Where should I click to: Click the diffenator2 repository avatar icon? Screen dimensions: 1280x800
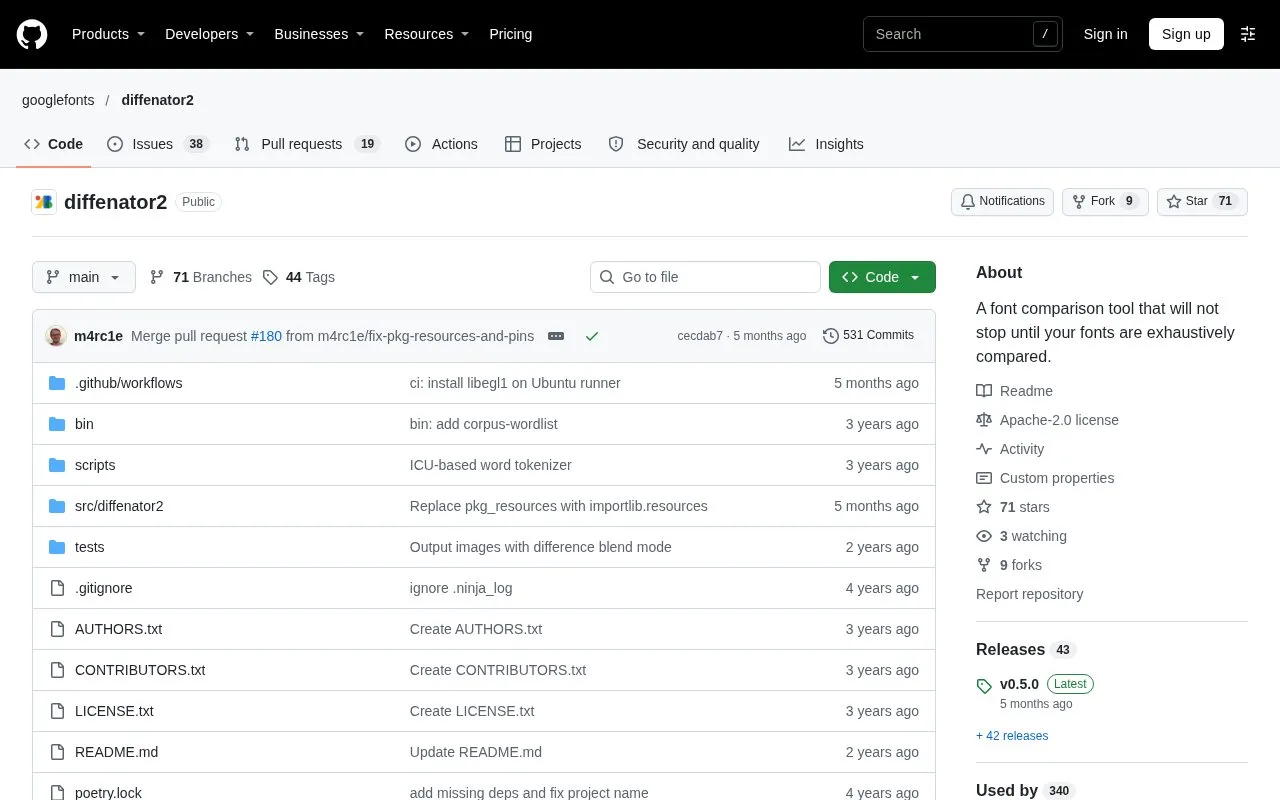coord(44,202)
